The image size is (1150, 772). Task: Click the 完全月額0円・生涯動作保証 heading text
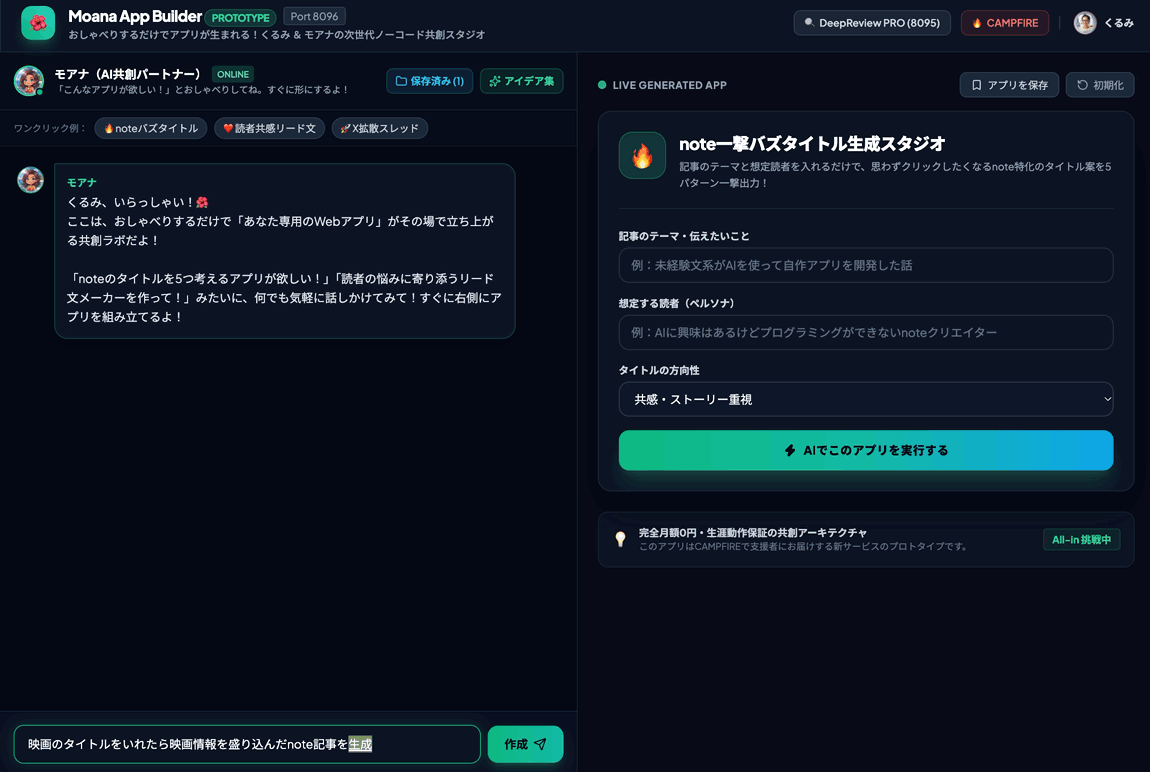[x=752, y=533]
